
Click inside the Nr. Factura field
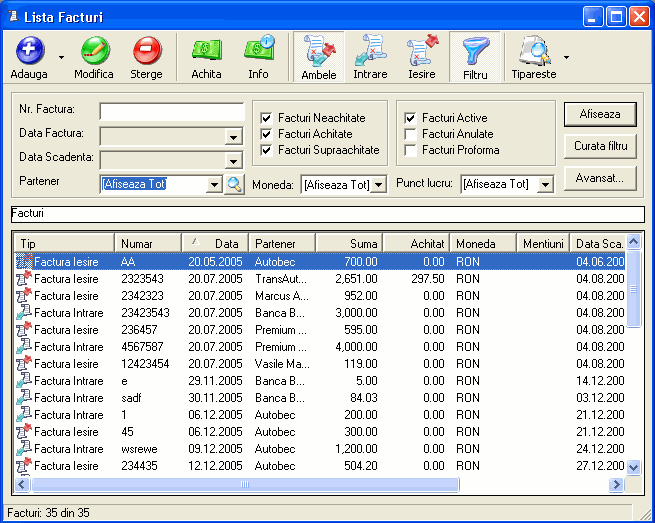pyautogui.click(x=171, y=112)
